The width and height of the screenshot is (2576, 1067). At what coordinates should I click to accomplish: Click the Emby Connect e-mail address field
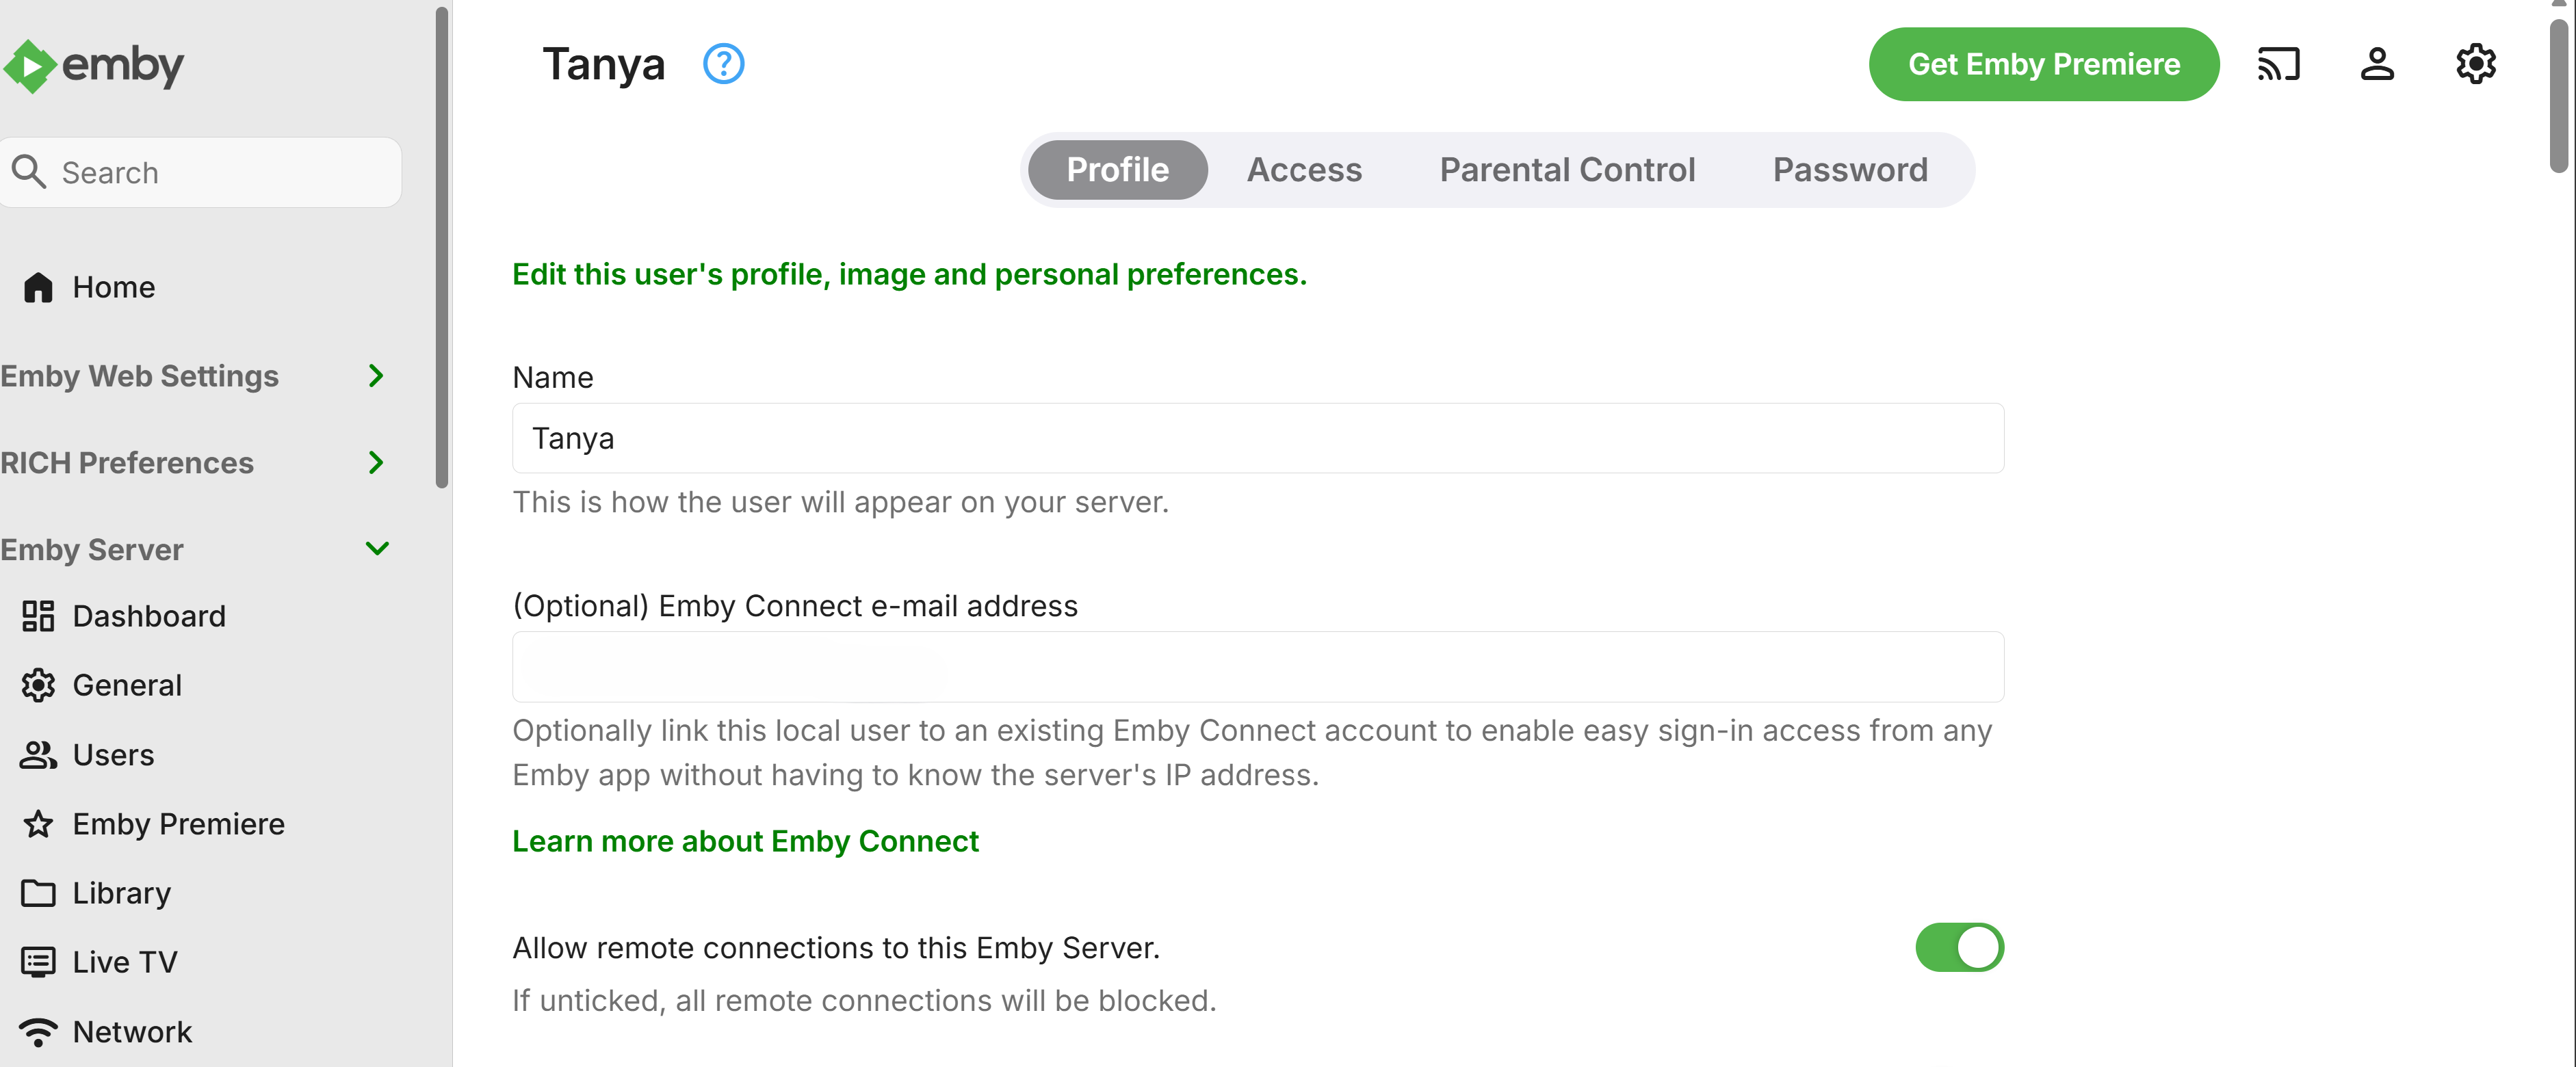coord(1257,667)
